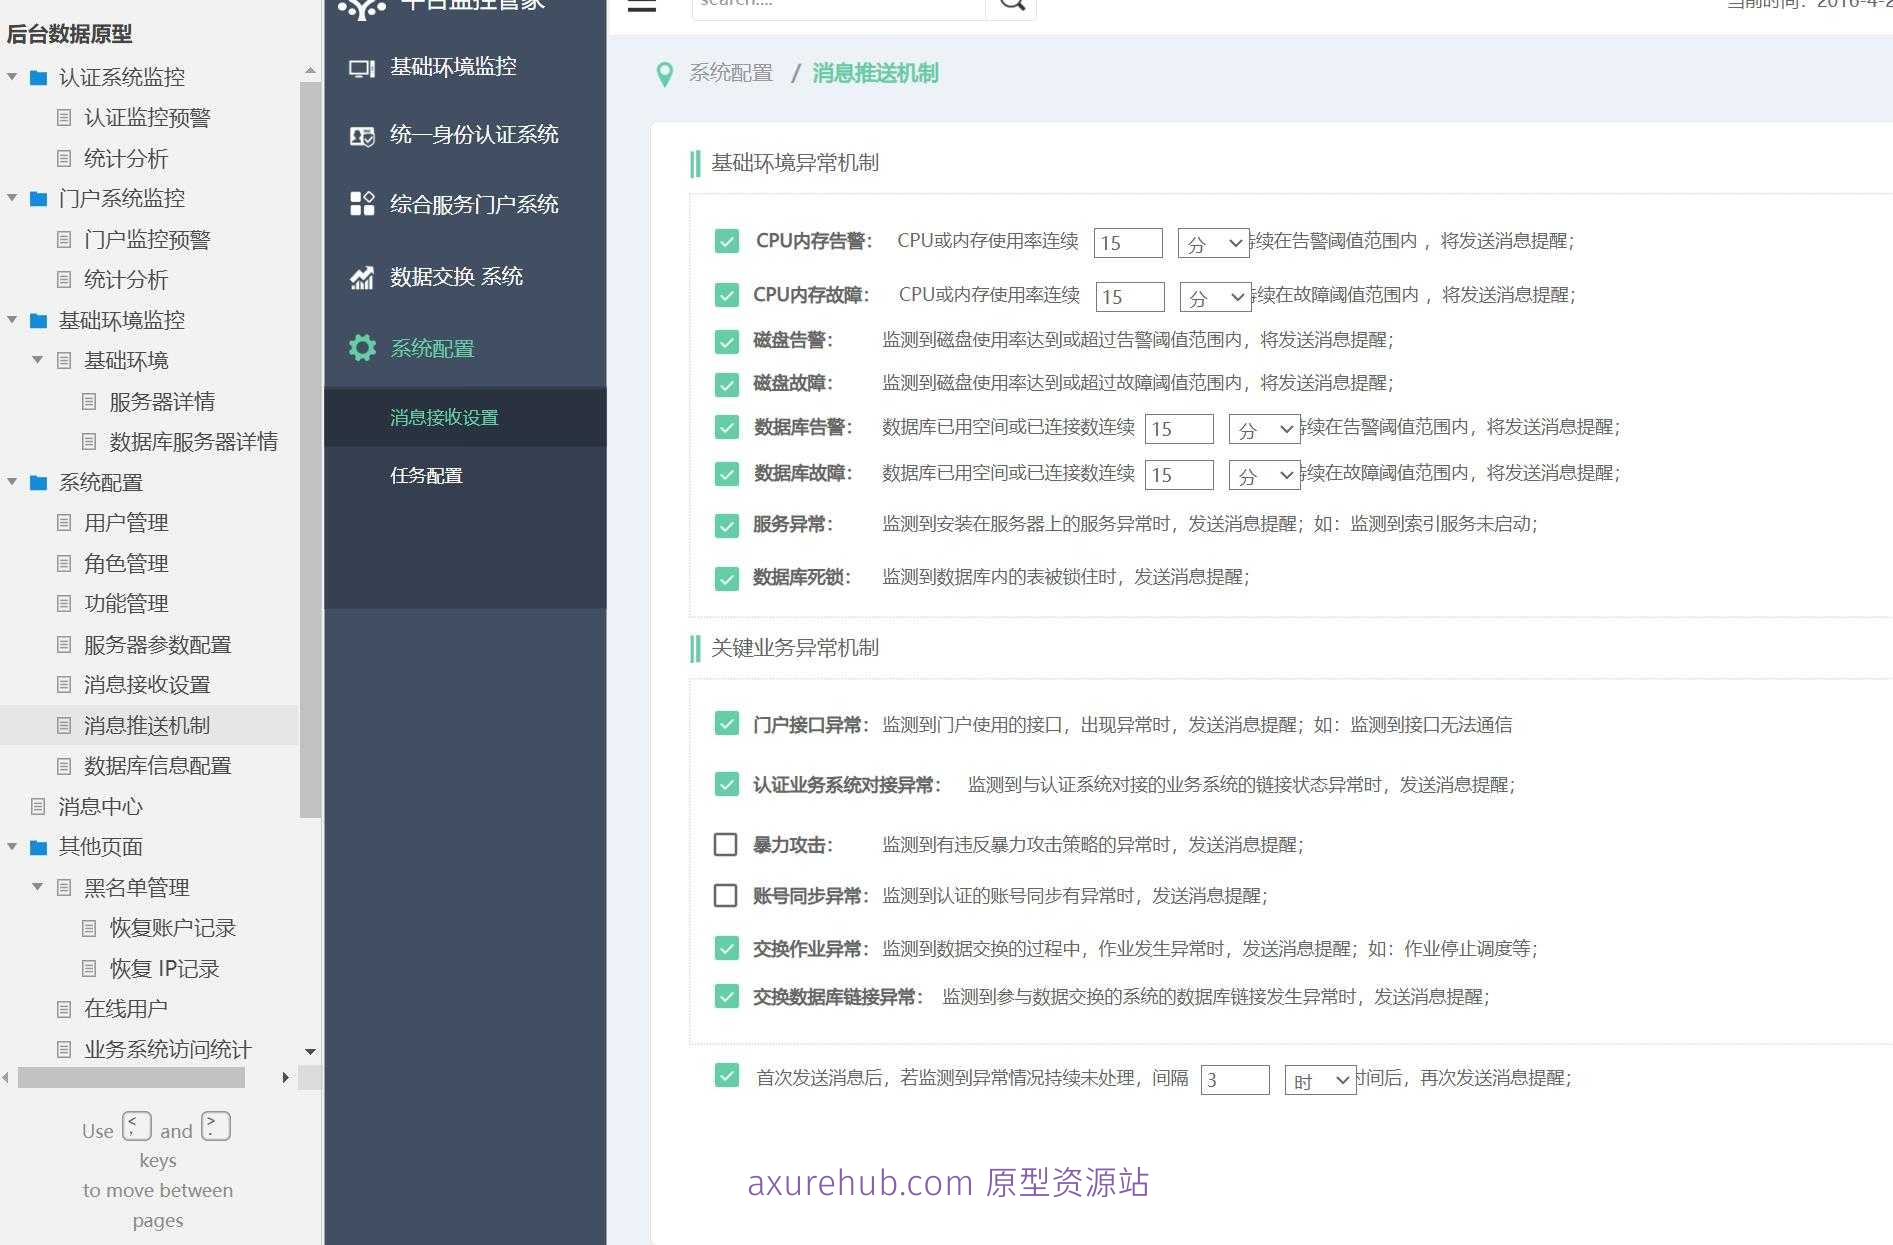Viewport: 1893px width, 1245px height.
Task: Open the 时 dropdown near bottom message setting
Action: [1320, 1080]
